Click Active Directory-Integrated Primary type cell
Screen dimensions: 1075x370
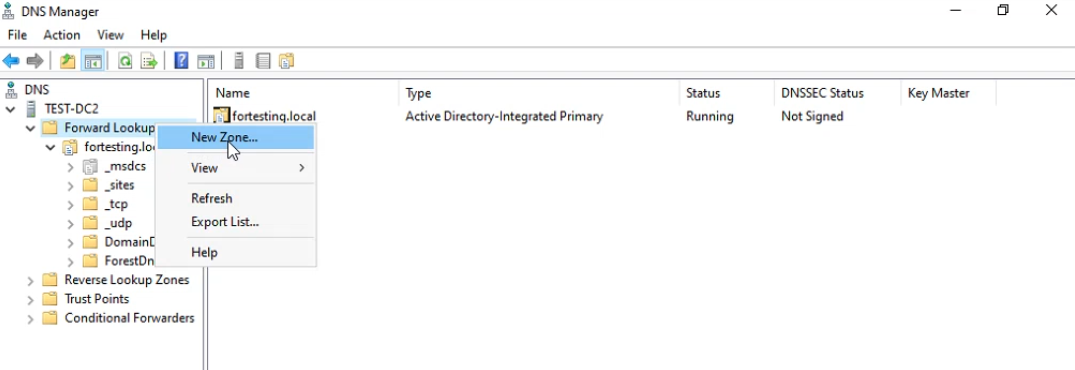(x=504, y=116)
